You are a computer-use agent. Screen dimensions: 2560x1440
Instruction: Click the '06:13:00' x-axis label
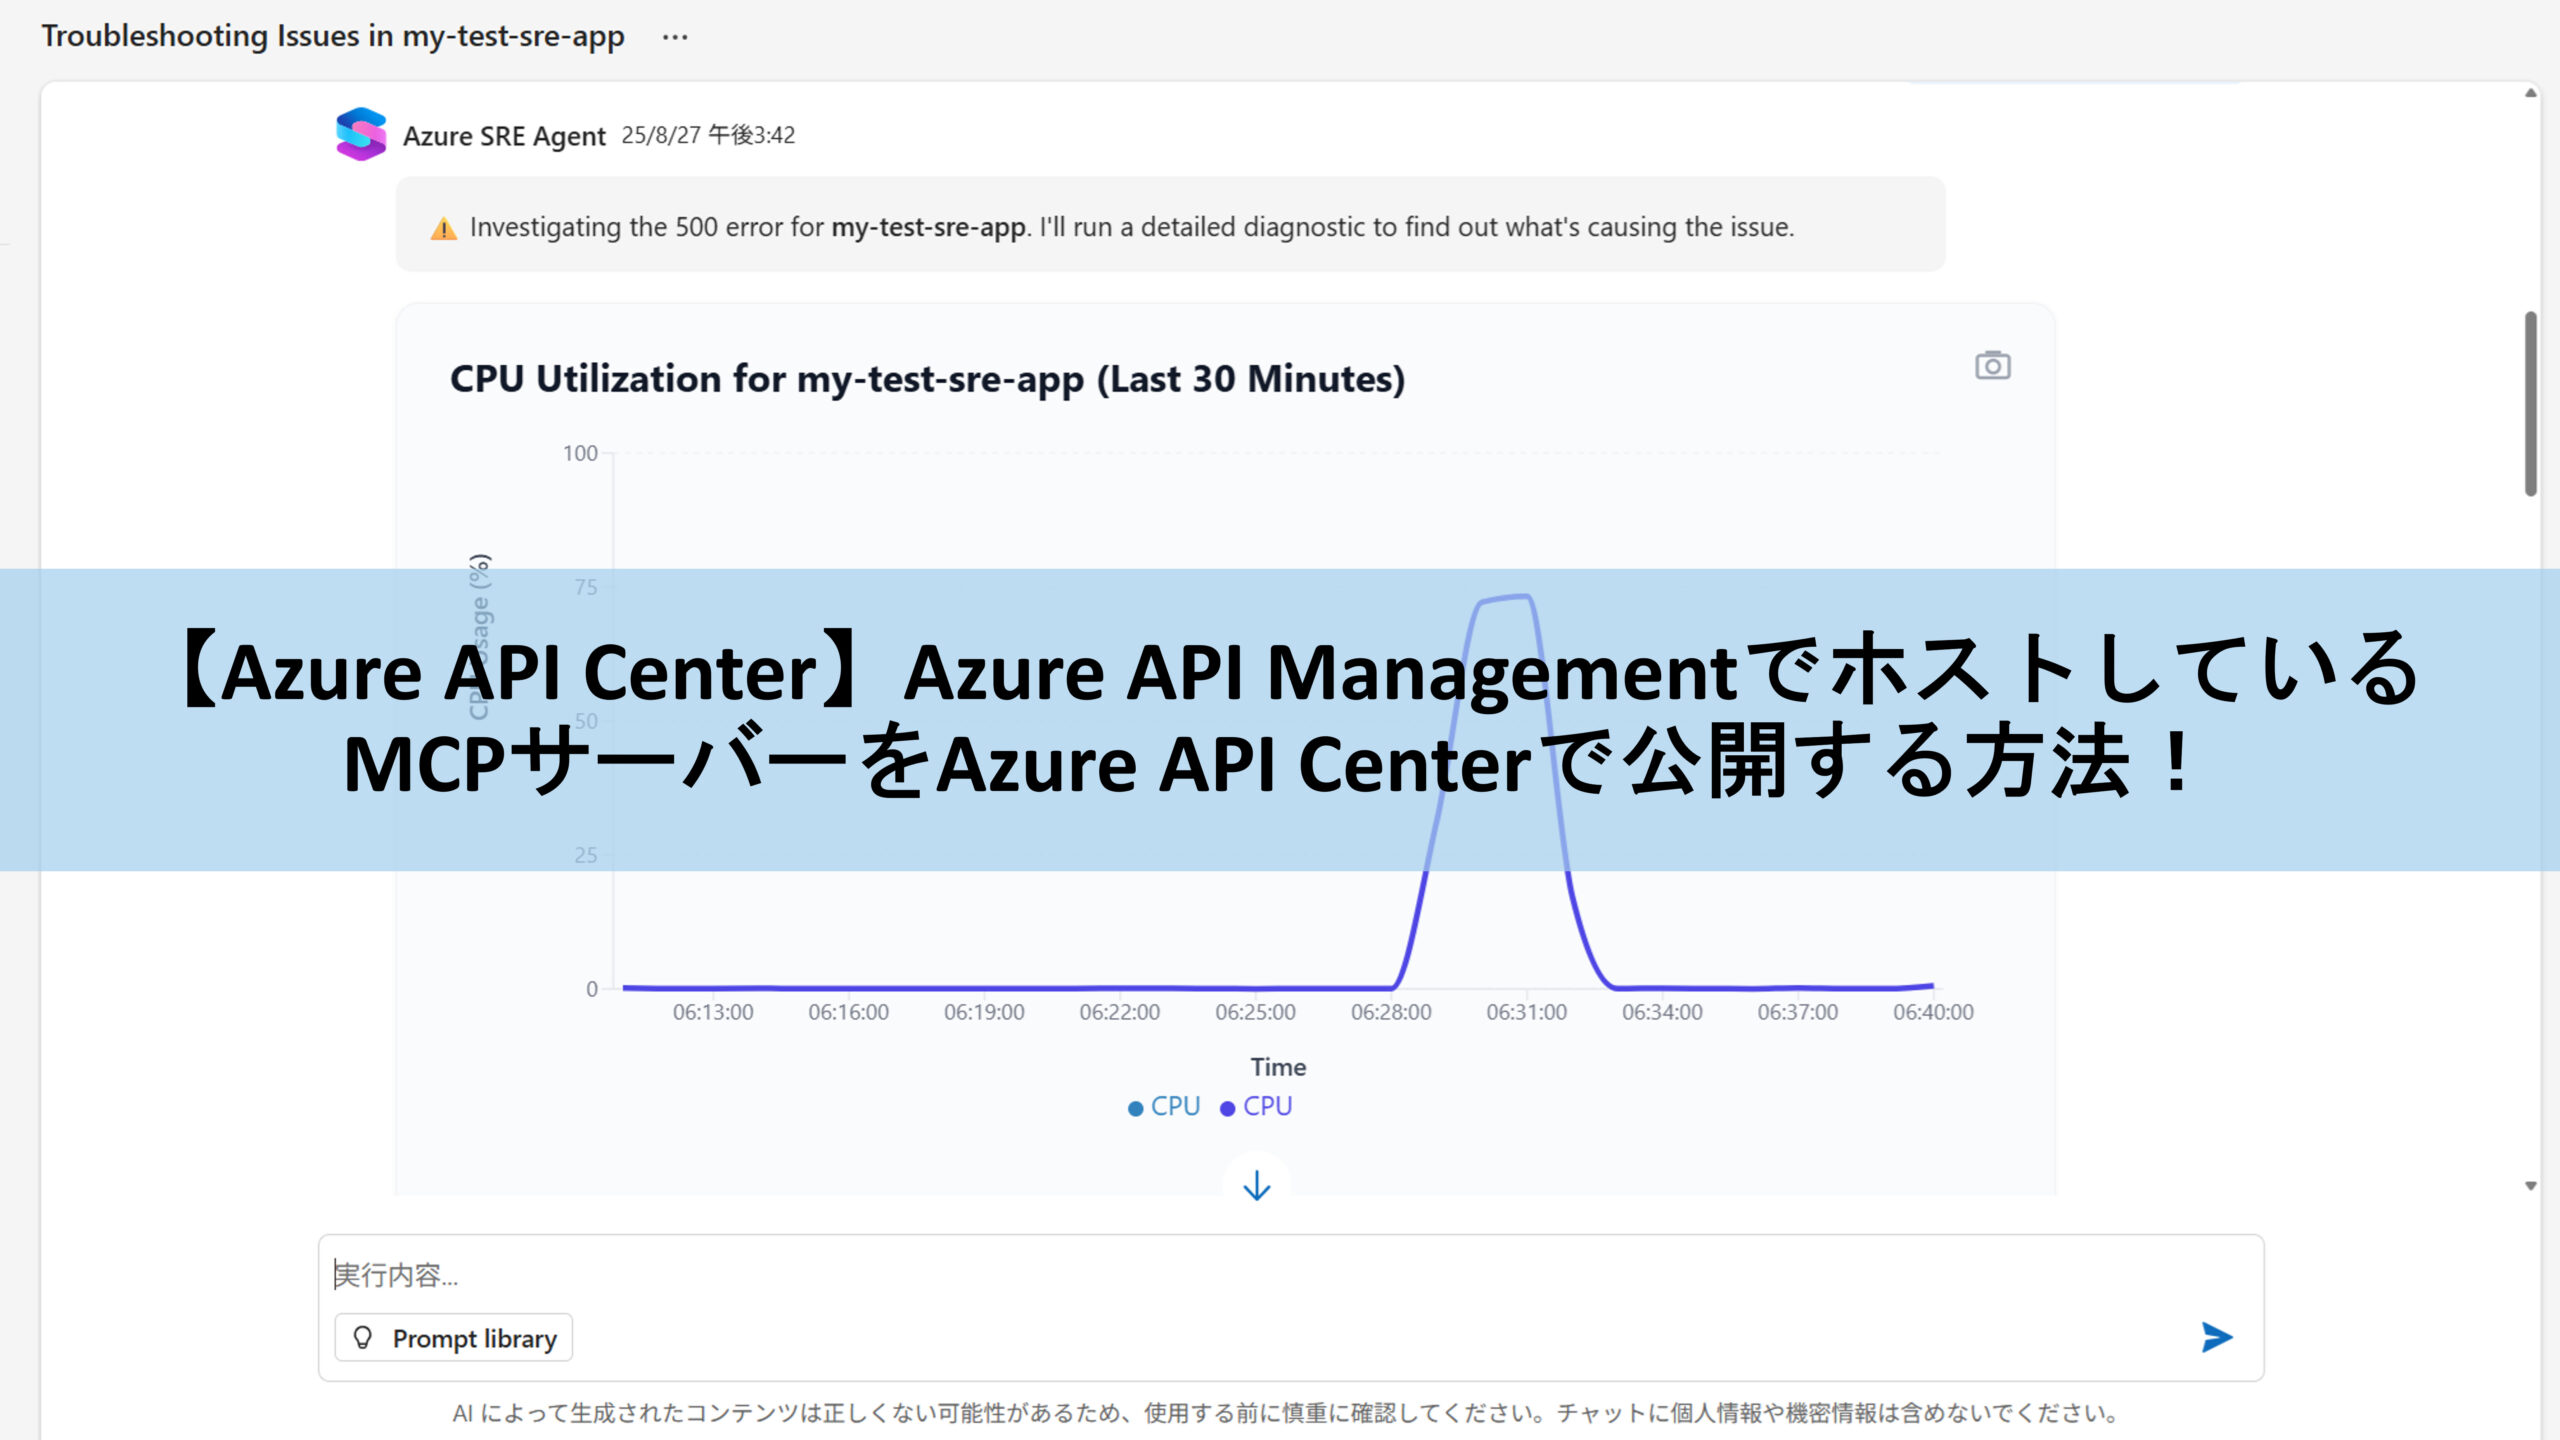tap(713, 1012)
